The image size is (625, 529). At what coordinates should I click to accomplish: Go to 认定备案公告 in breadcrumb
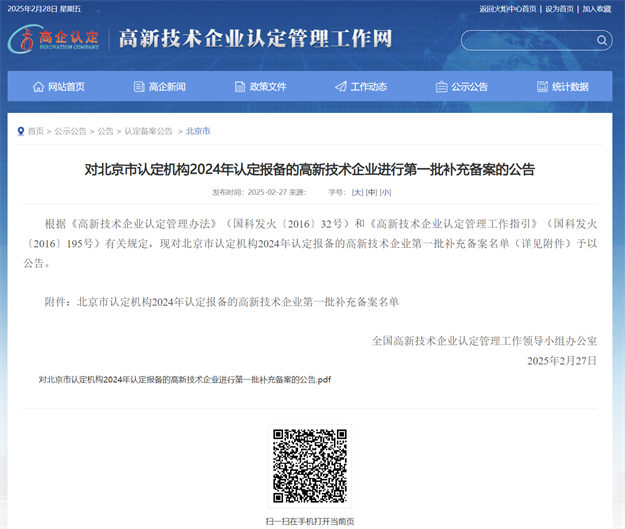(x=148, y=131)
